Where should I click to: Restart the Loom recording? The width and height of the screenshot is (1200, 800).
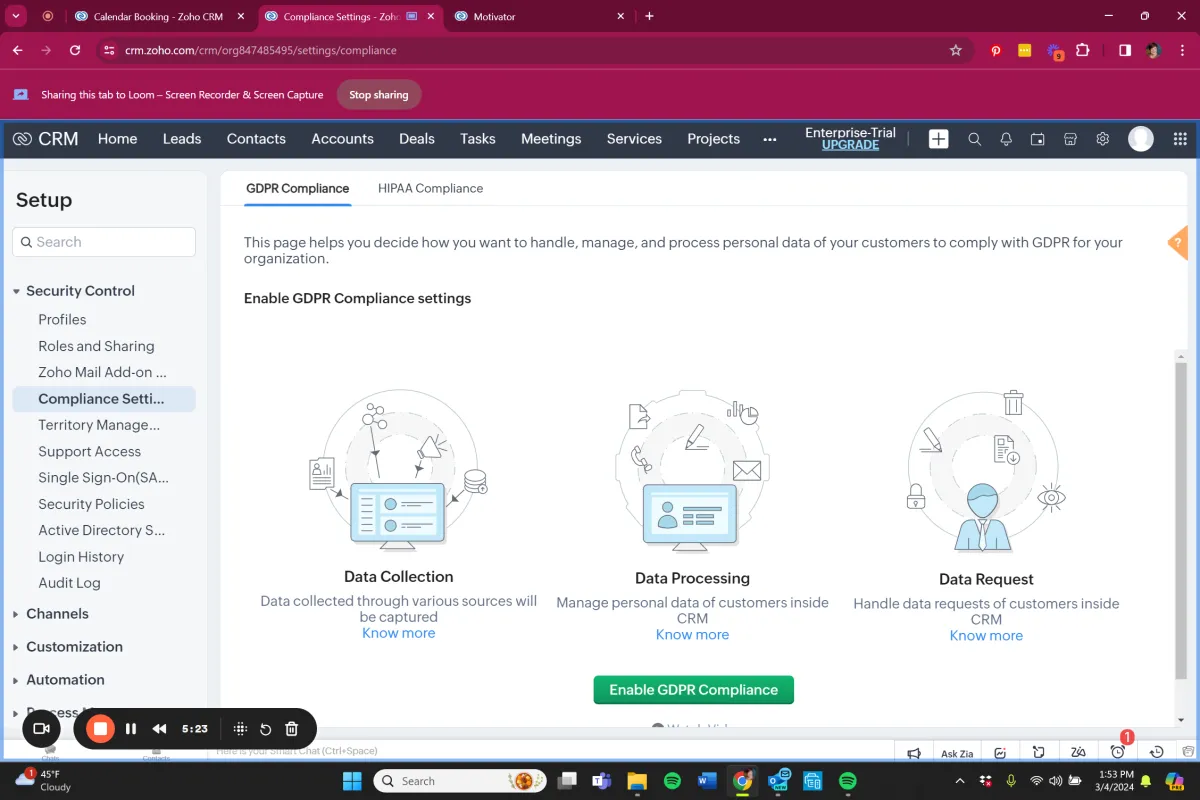click(266, 729)
